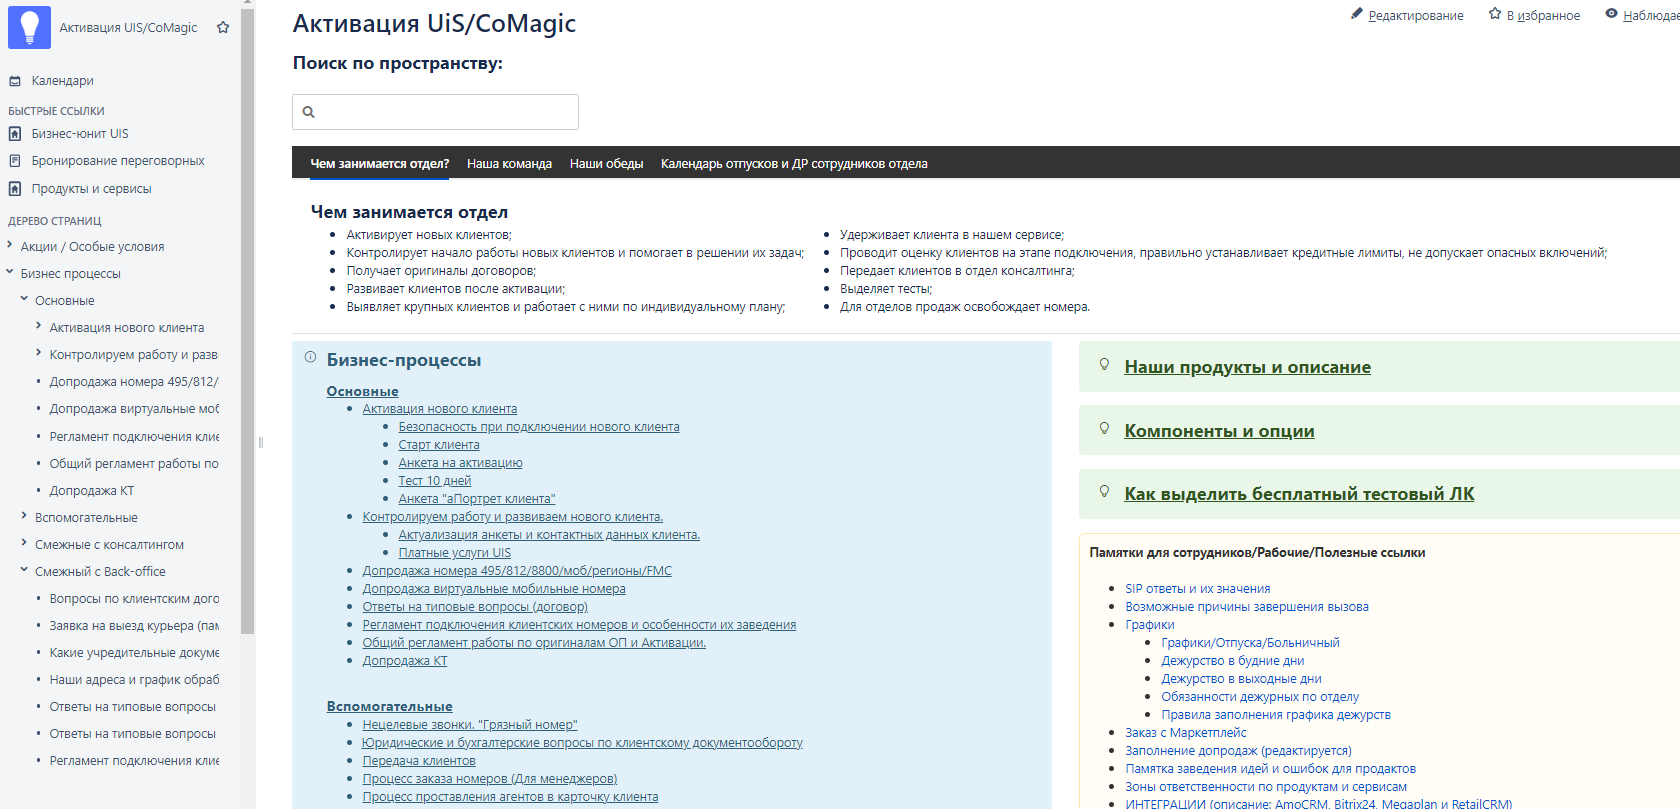The width and height of the screenshot is (1680, 809).
Task: Open Старт клиента link
Action: 439,445
